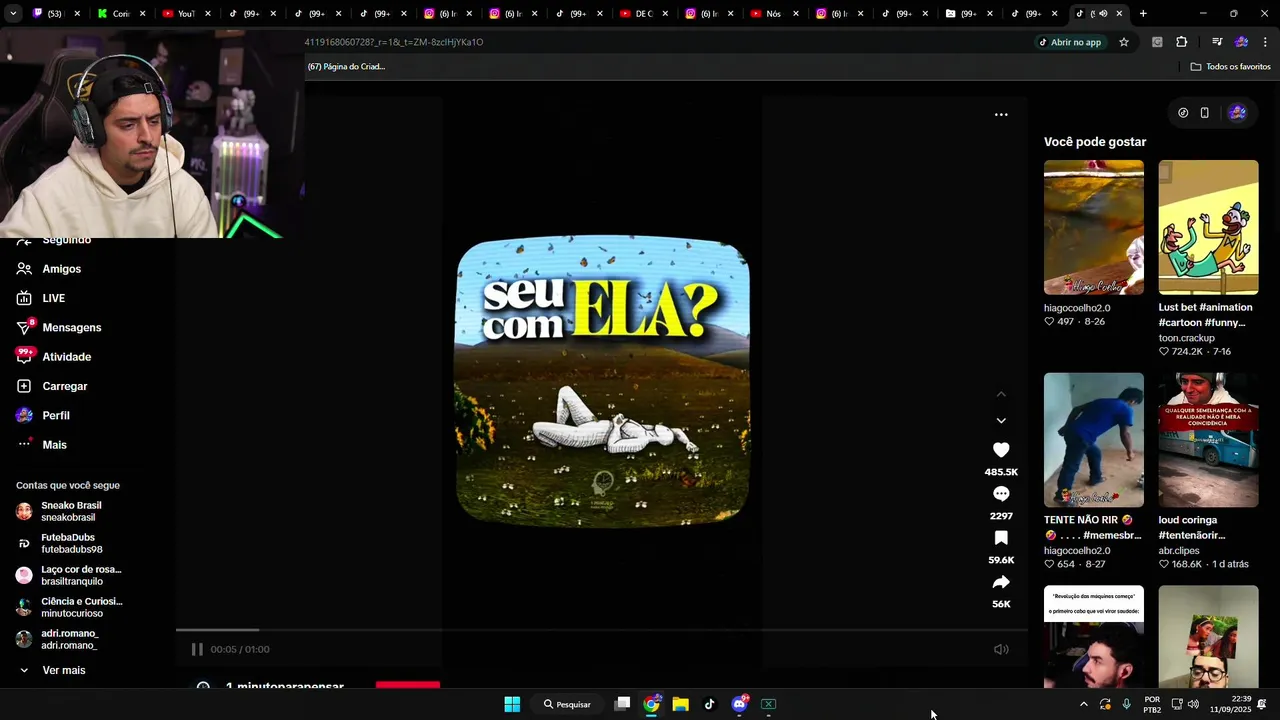1280x720 pixels.
Task: Open language selector POR PTB2
Action: (x=1152, y=704)
